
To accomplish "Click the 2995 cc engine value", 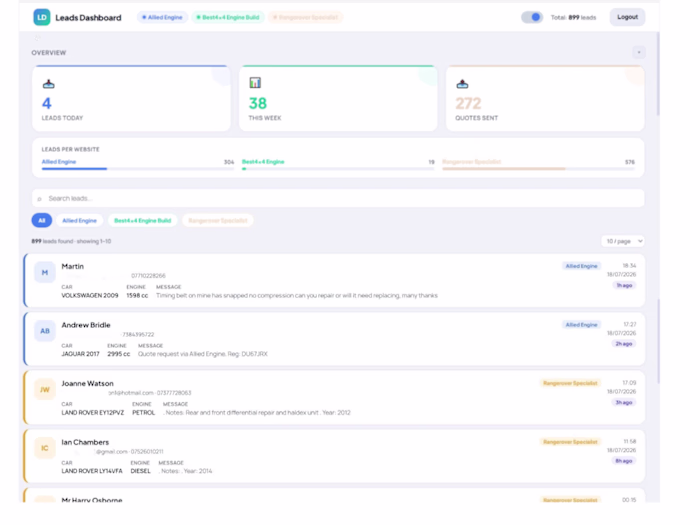I will pyautogui.click(x=118, y=354).
